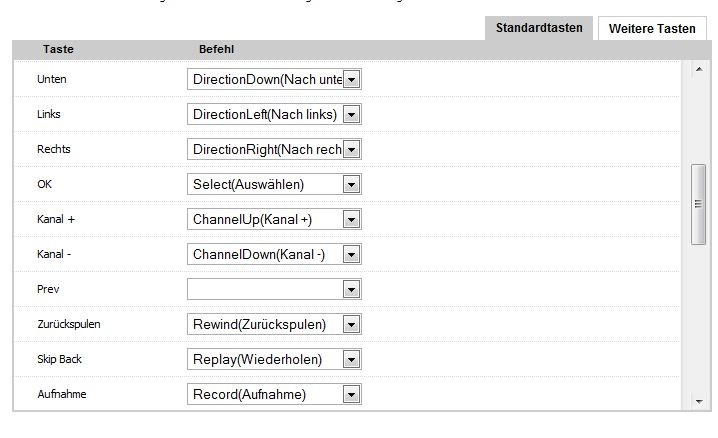
Task: Click the vertical scrollbar thumb
Action: [698, 204]
